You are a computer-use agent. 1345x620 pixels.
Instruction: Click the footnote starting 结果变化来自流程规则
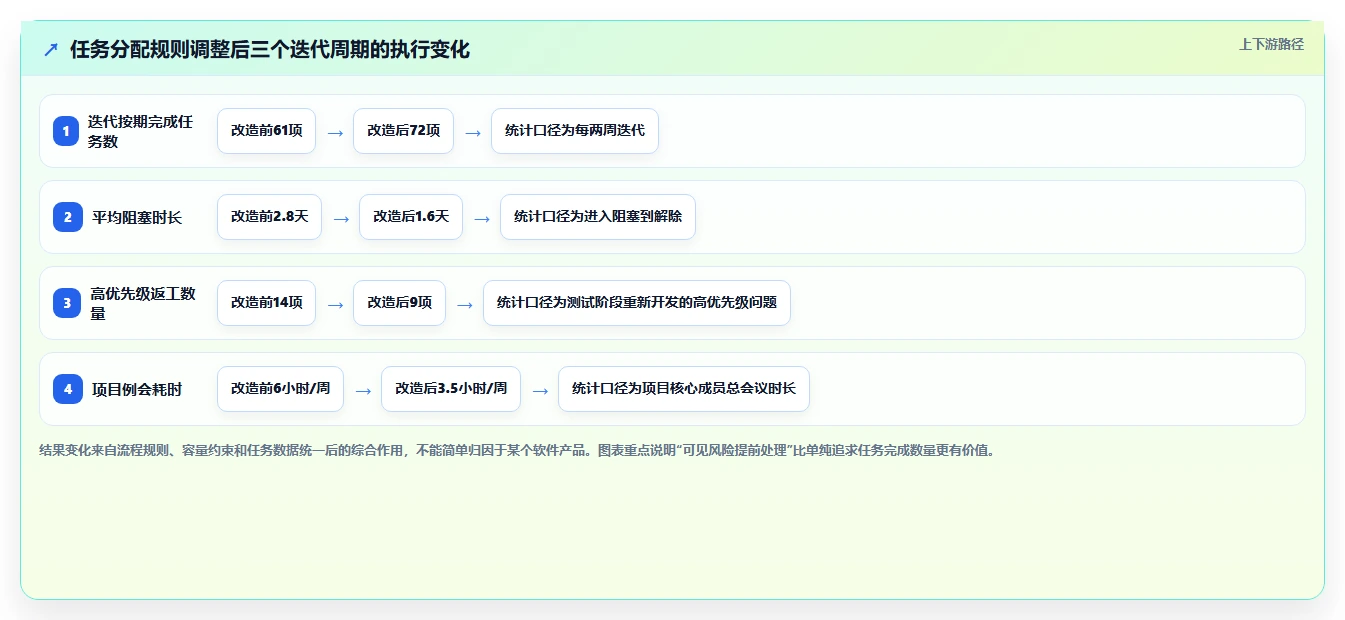coord(517,450)
